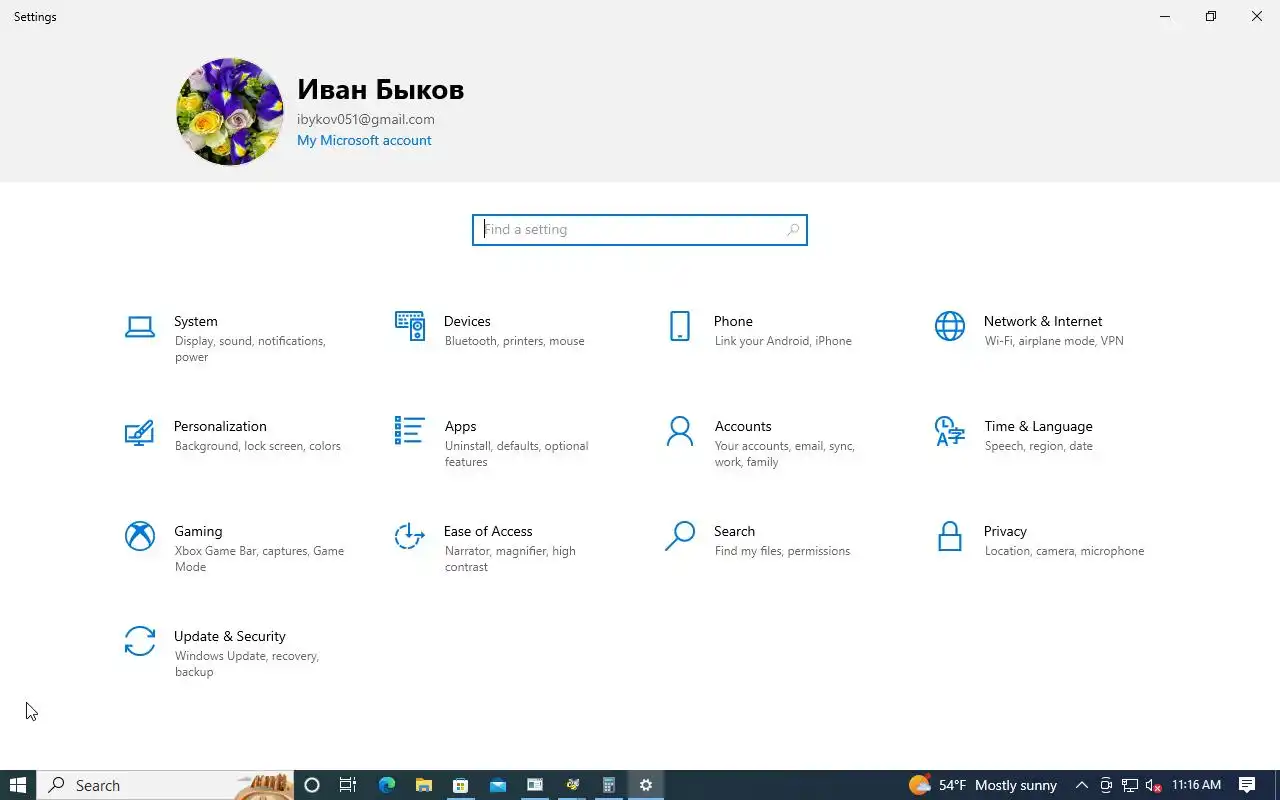This screenshot has height=800, width=1280.
Task: Open the System settings laptop icon
Action: coord(140,327)
